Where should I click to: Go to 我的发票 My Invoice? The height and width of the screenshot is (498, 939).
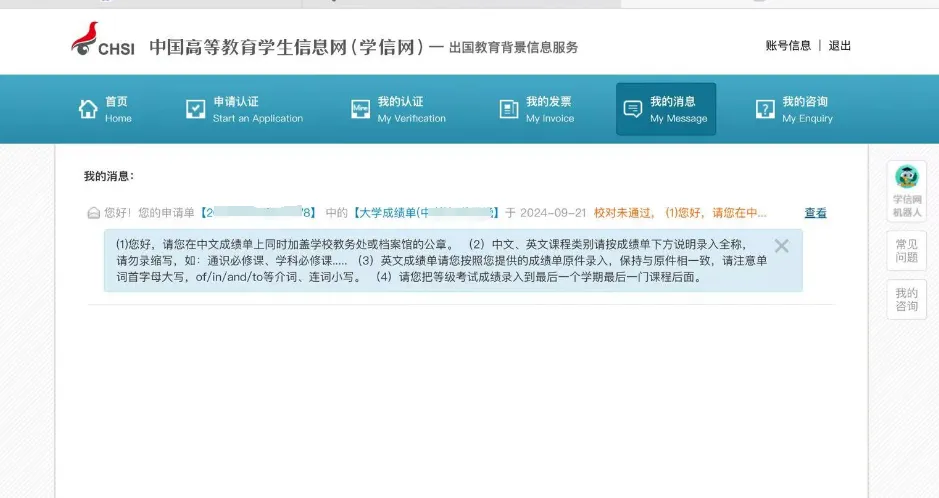(550, 109)
